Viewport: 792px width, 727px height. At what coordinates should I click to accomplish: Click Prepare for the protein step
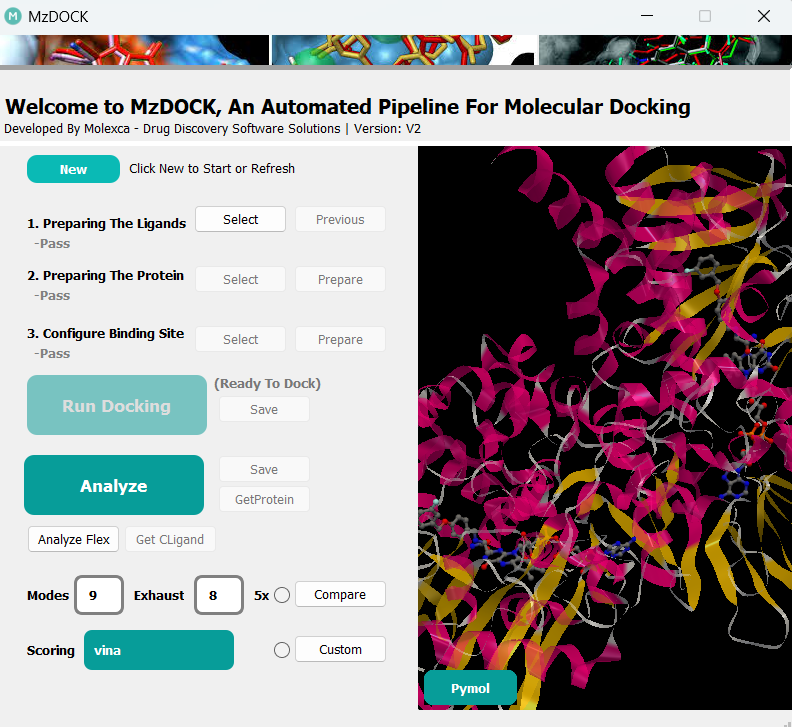coord(340,279)
